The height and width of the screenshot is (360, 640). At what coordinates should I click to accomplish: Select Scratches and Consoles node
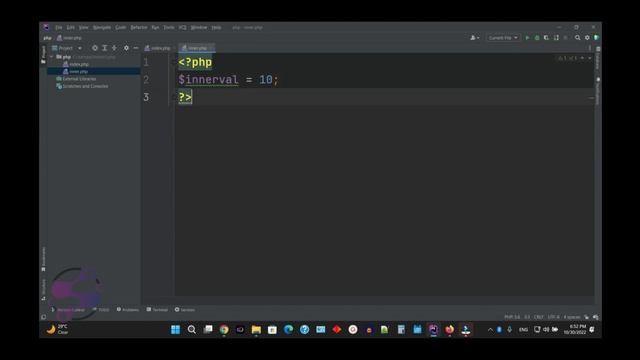(82, 86)
